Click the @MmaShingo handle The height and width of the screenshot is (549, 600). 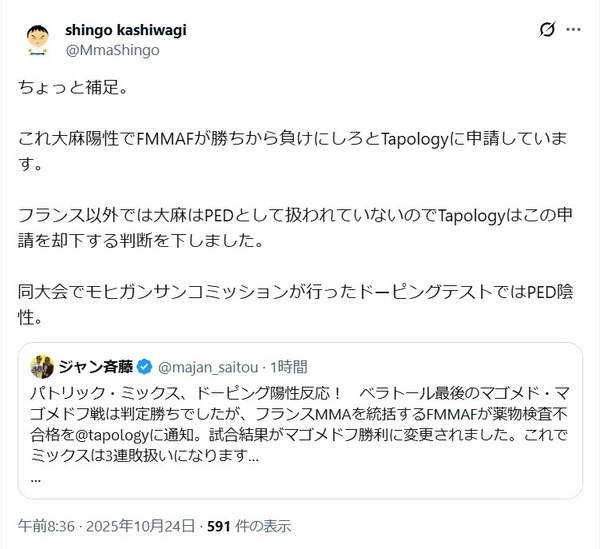[112, 50]
